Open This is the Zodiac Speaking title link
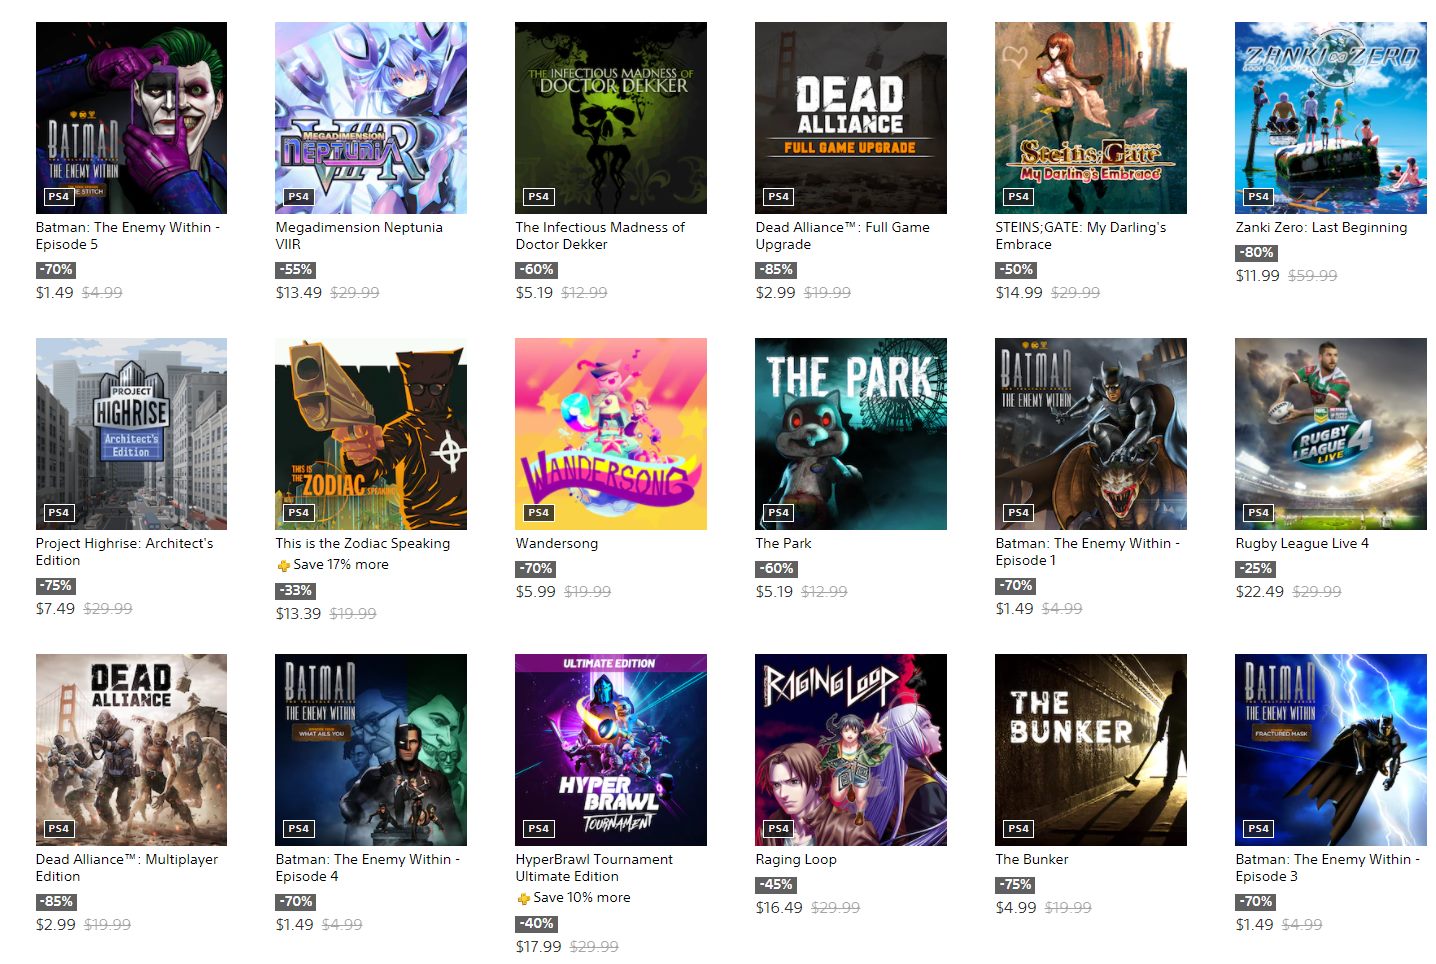The height and width of the screenshot is (964, 1436). (x=363, y=543)
